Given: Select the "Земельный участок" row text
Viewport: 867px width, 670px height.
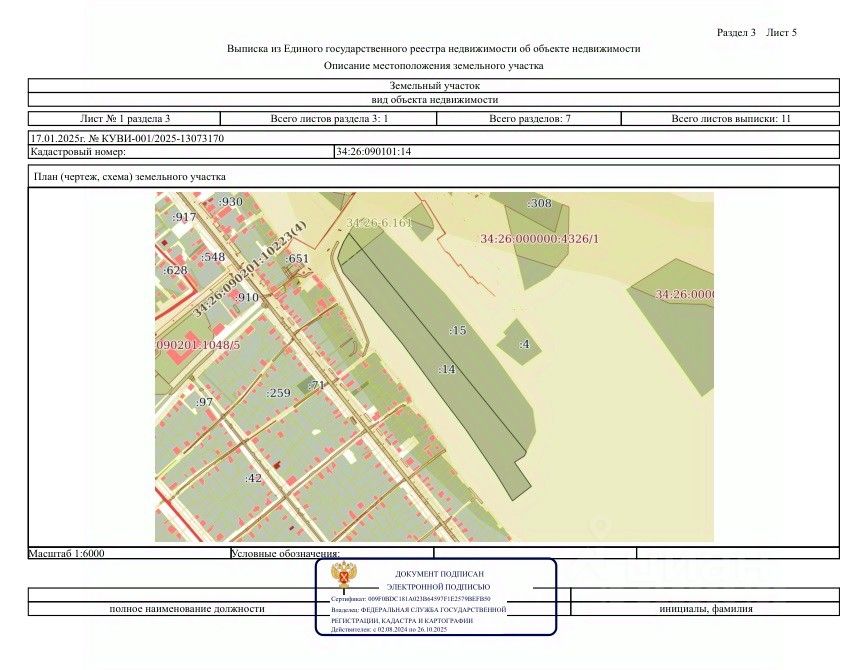Looking at the screenshot, I should (435, 86).
